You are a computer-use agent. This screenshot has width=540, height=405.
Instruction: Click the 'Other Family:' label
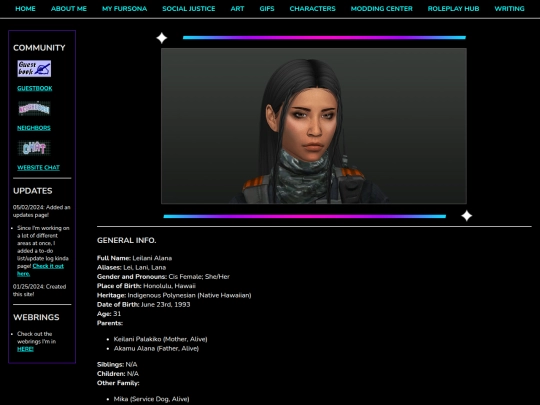[x=118, y=383]
